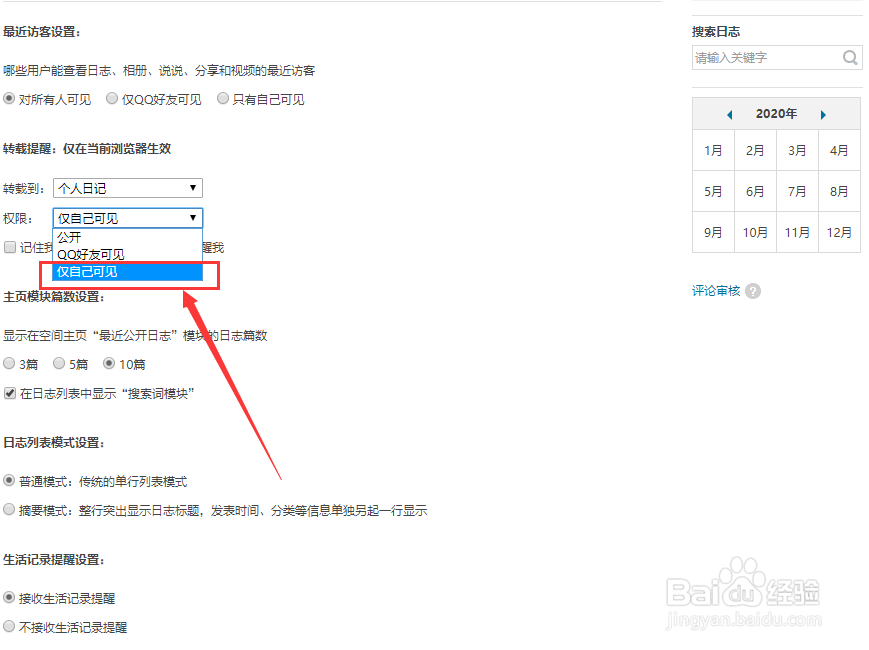This screenshot has width=869, height=650.
Task: Check the 记住我 checkbox
Action: (9, 247)
